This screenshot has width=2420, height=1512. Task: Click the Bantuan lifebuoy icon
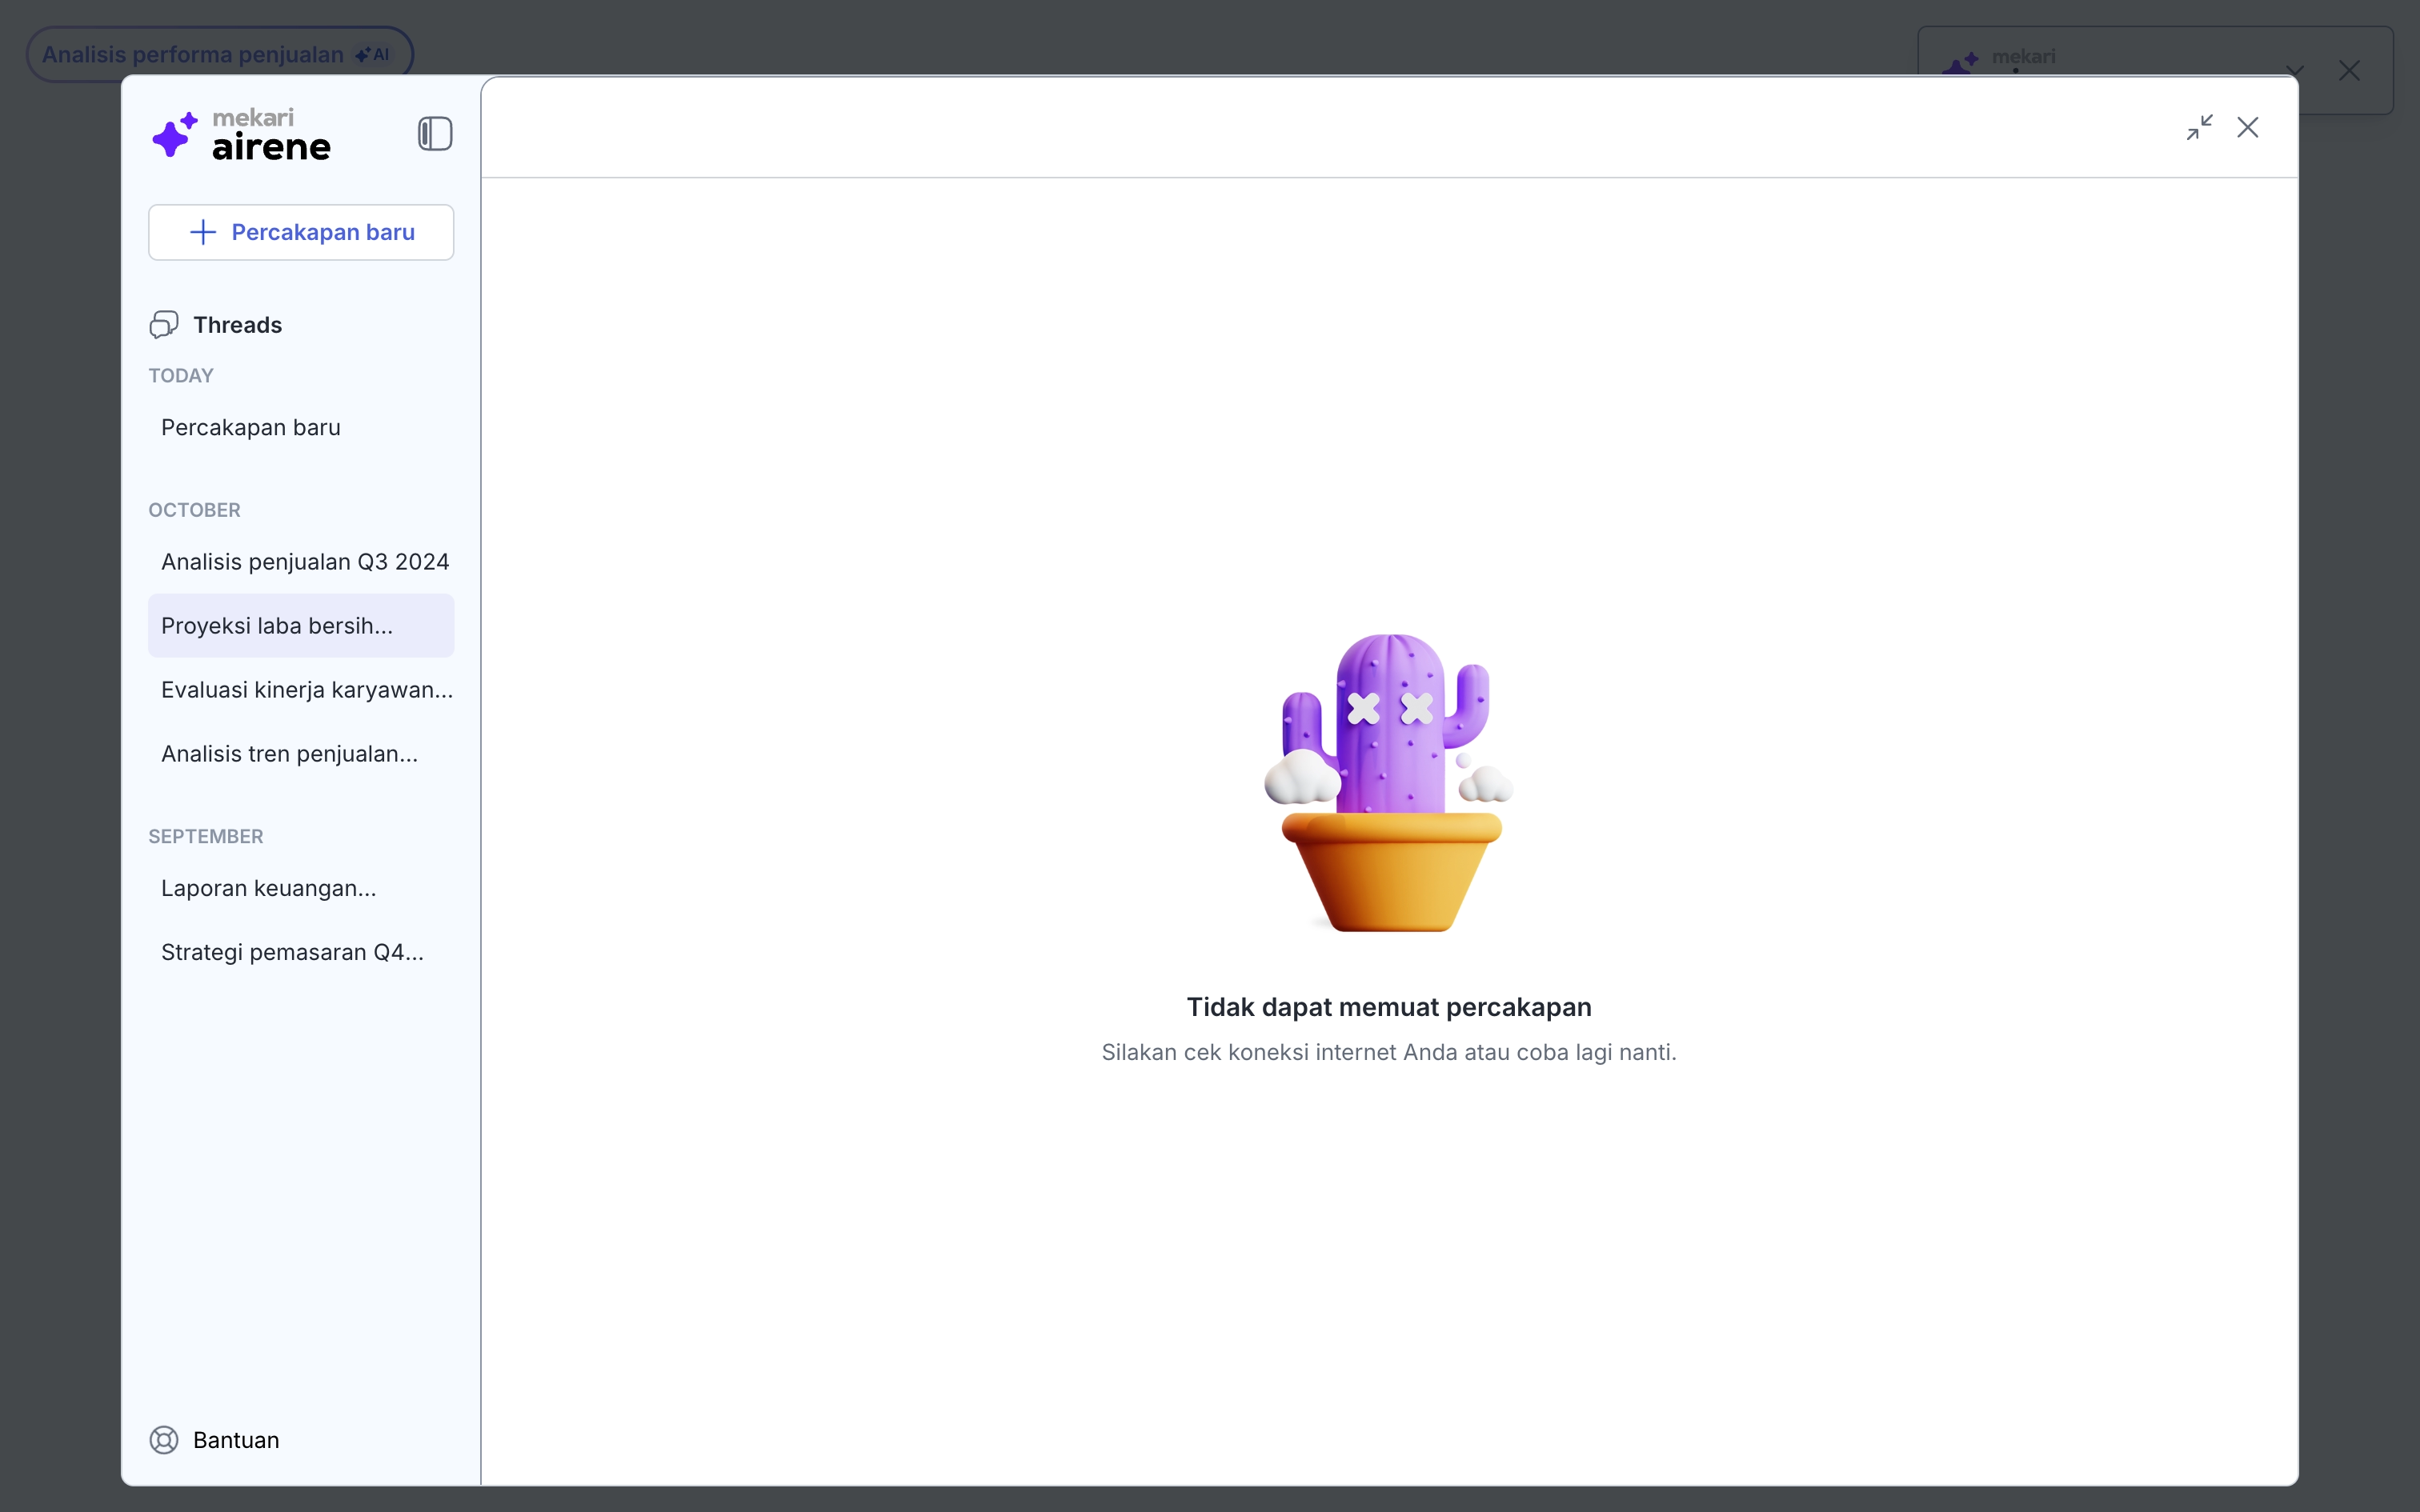(x=164, y=1440)
